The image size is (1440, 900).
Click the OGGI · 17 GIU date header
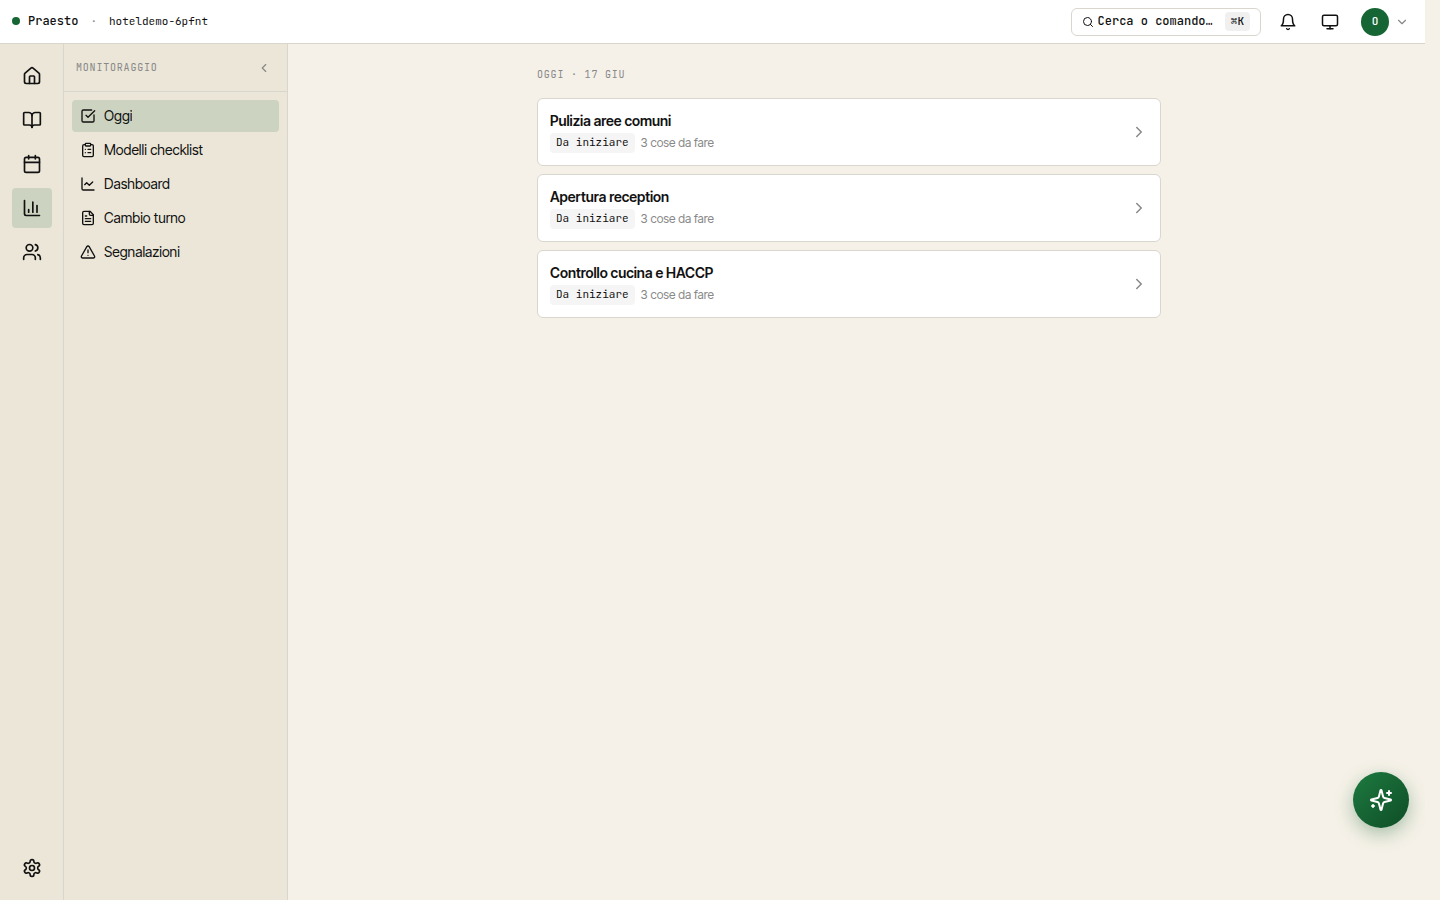(581, 74)
